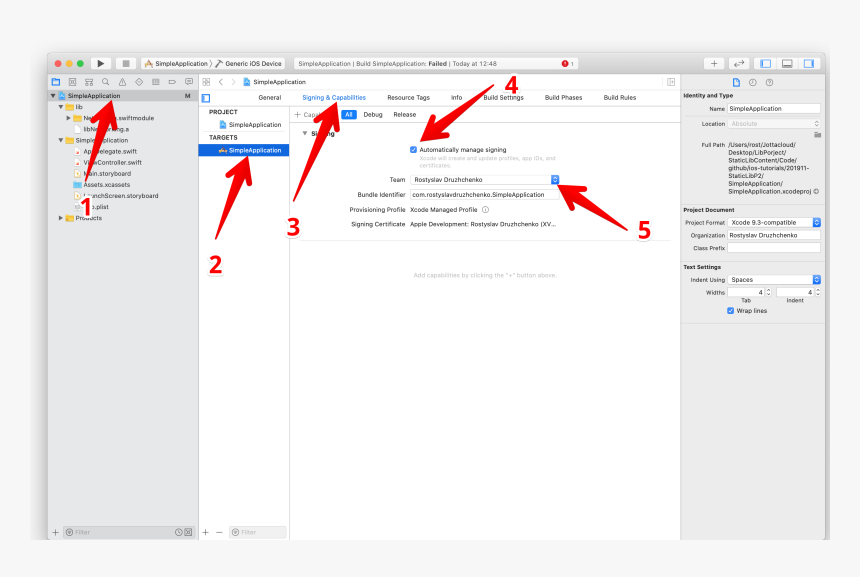This screenshot has width=860, height=577.
Task: Toggle the project/targets list sidebar icon
Action: pos(206,98)
